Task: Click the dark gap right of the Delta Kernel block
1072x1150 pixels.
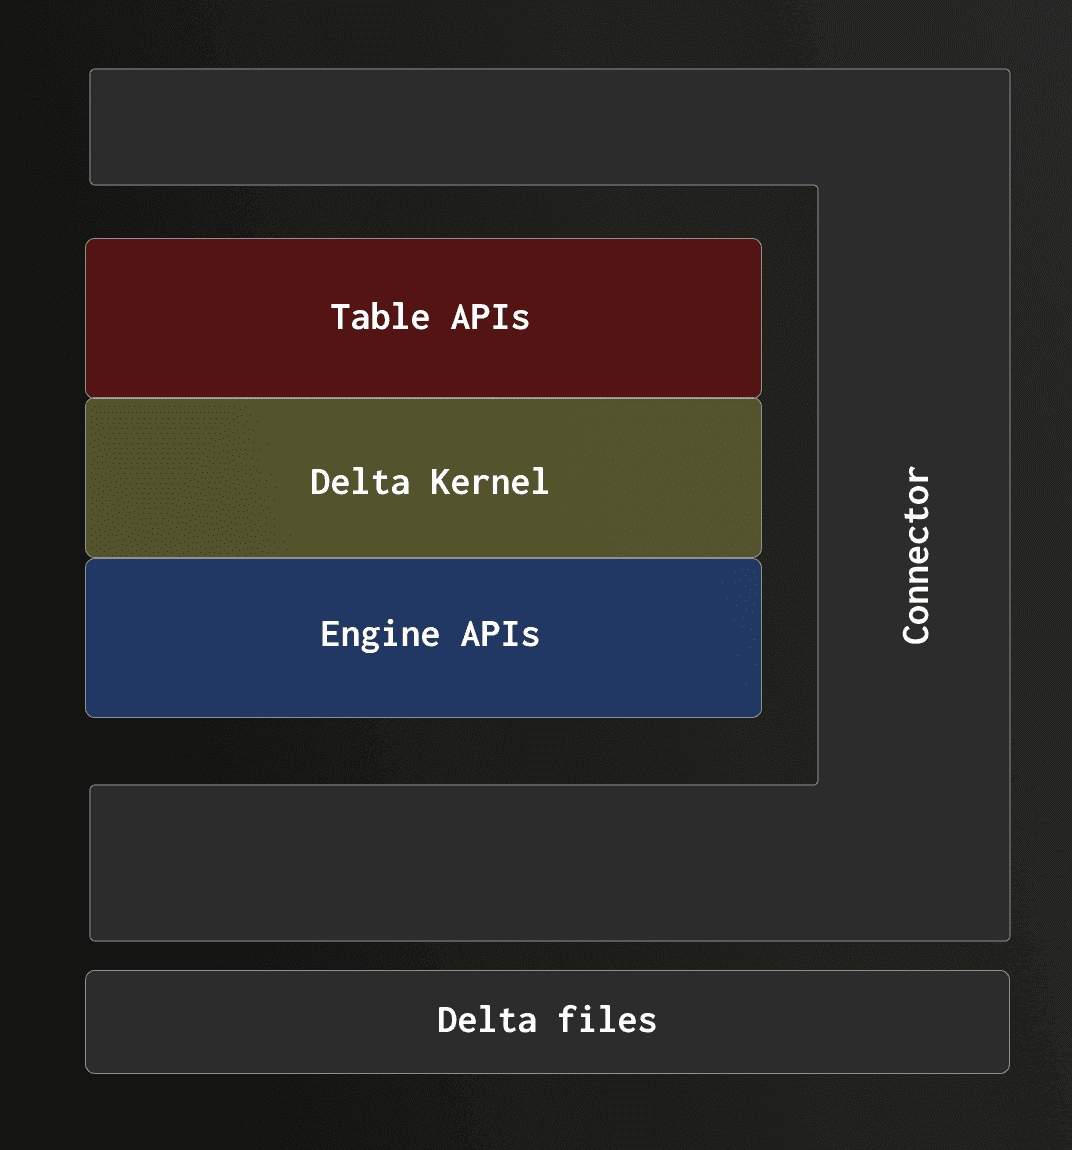Action: pyautogui.click(x=789, y=478)
